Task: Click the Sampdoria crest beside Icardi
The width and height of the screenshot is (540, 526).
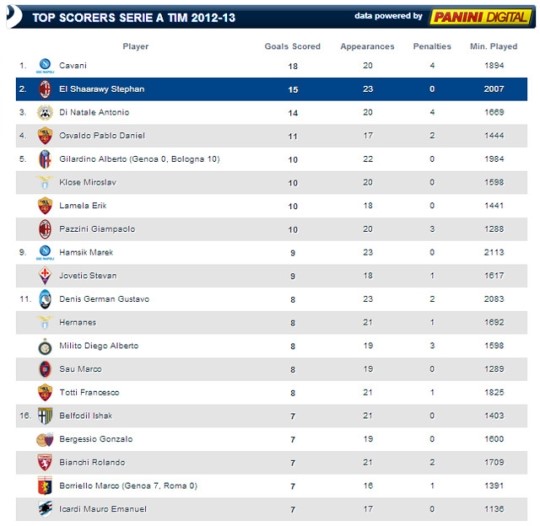Action: coord(45,509)
